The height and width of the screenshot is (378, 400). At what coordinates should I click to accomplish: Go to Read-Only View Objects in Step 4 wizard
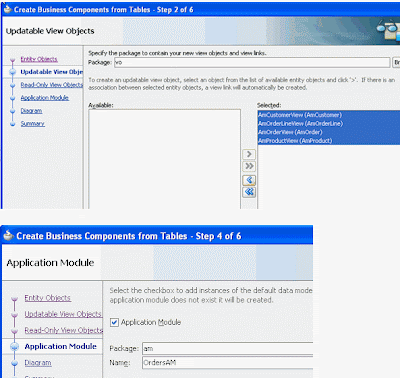(64, 330)
